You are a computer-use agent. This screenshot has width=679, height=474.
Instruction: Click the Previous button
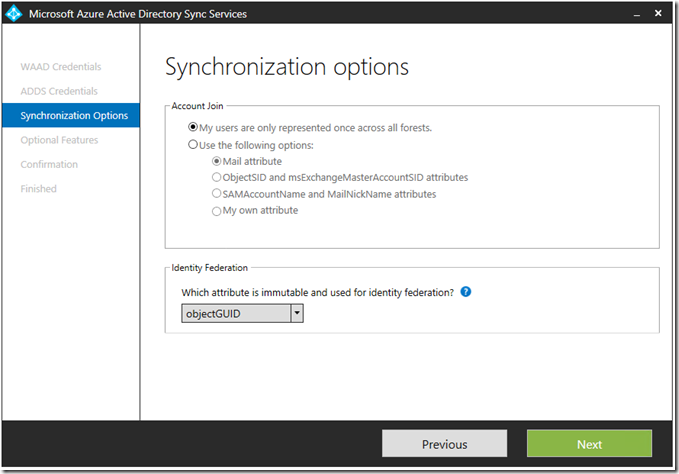pos(444,443)
